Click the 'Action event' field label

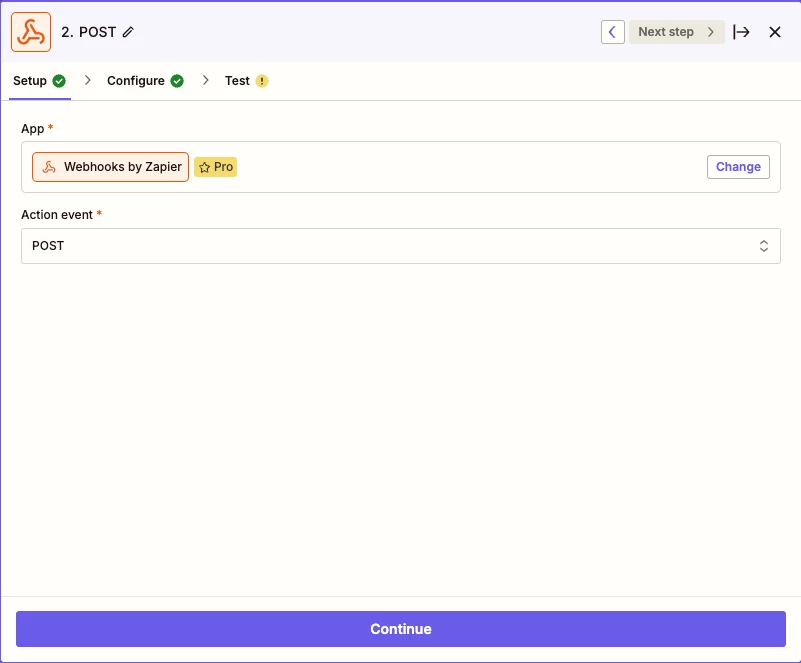57,215
